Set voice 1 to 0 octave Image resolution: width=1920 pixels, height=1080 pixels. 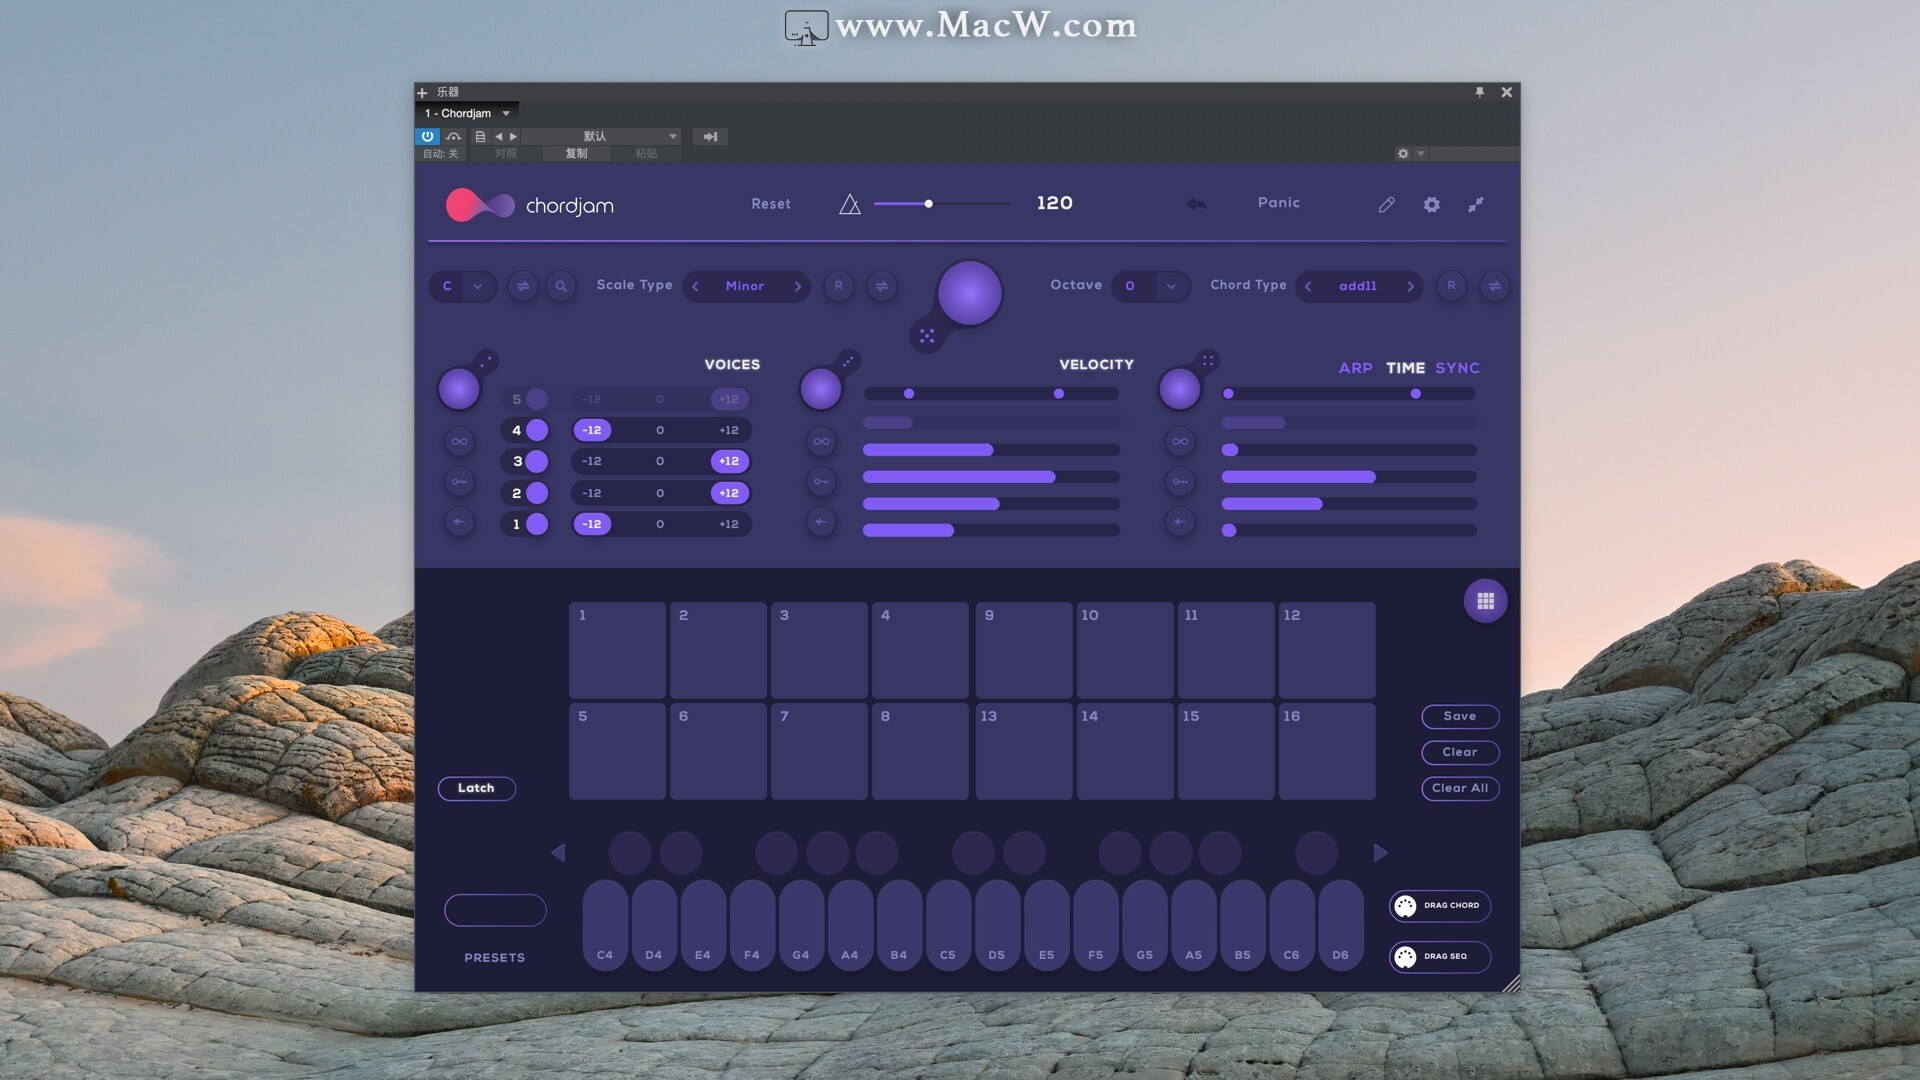[x=660, y=524]
